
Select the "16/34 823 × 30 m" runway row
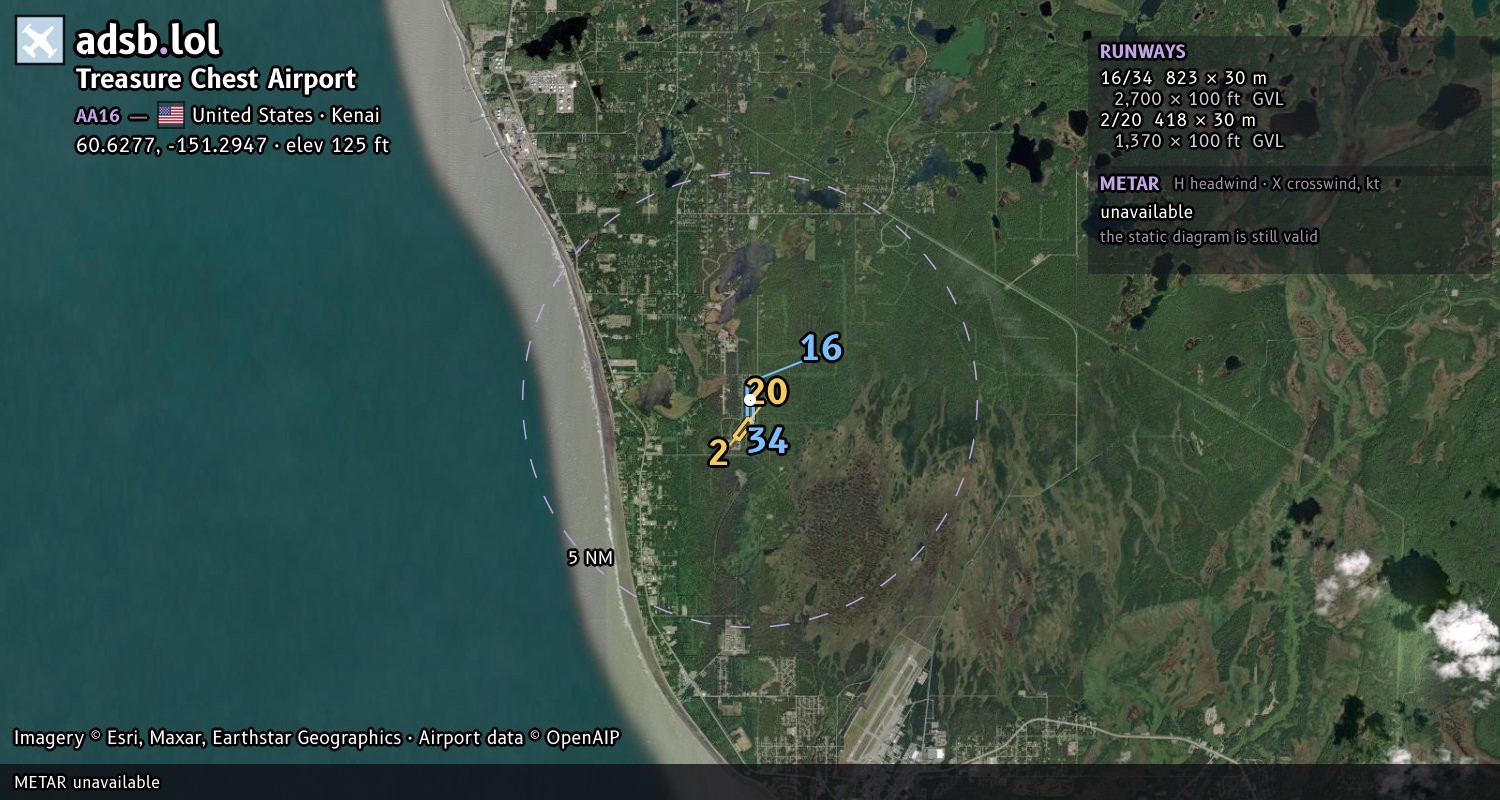[1183, 78]
